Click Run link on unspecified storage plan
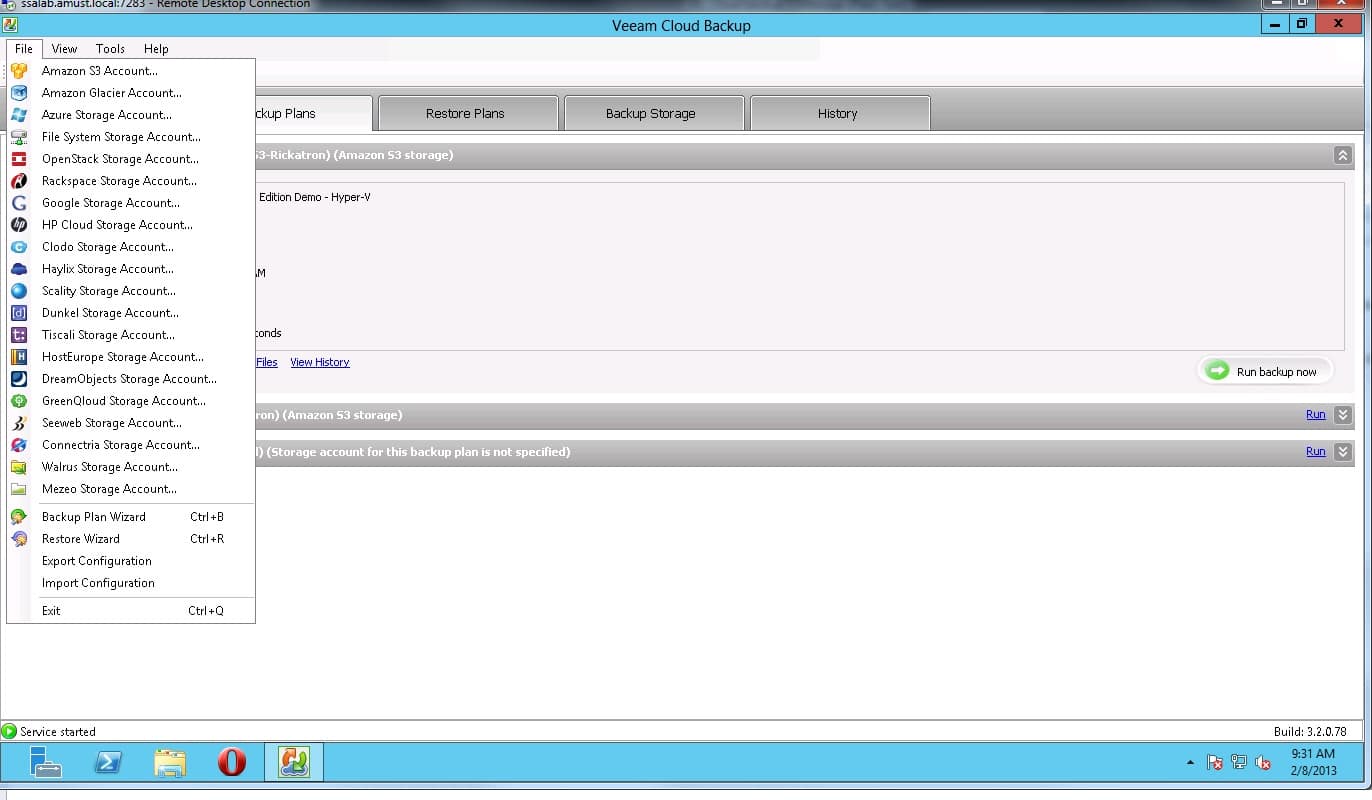 (1316, 451)
